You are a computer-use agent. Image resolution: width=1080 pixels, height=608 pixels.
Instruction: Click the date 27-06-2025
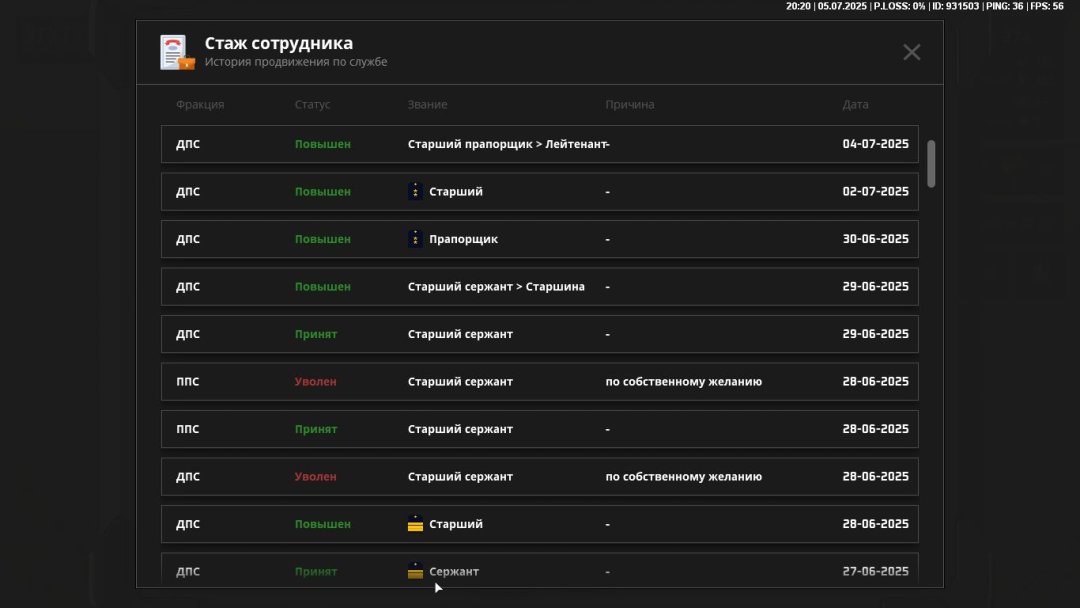(875, 572)
